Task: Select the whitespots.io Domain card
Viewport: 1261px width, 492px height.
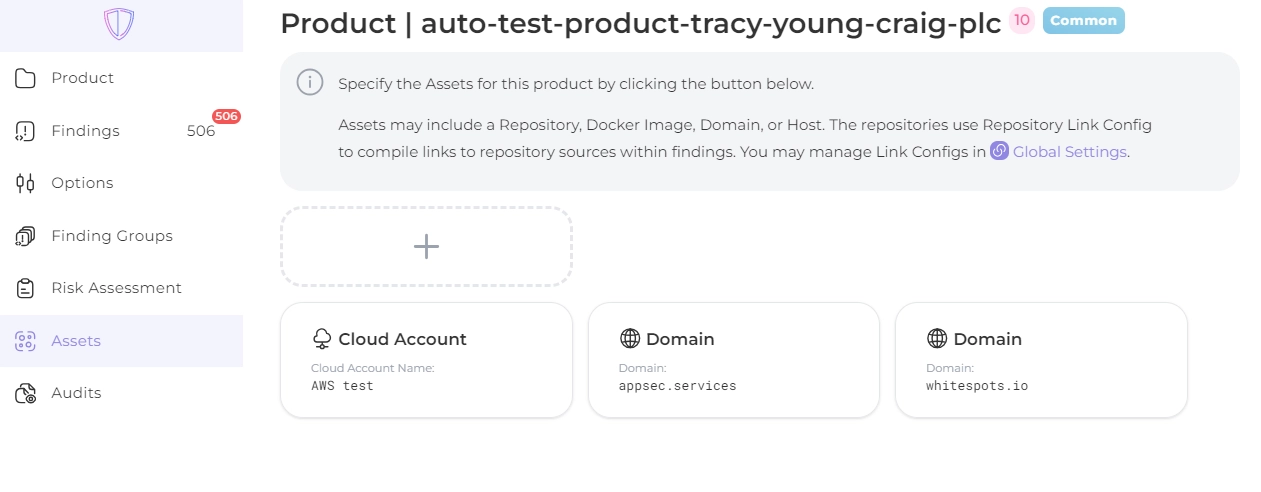Action: point(1041,360)
